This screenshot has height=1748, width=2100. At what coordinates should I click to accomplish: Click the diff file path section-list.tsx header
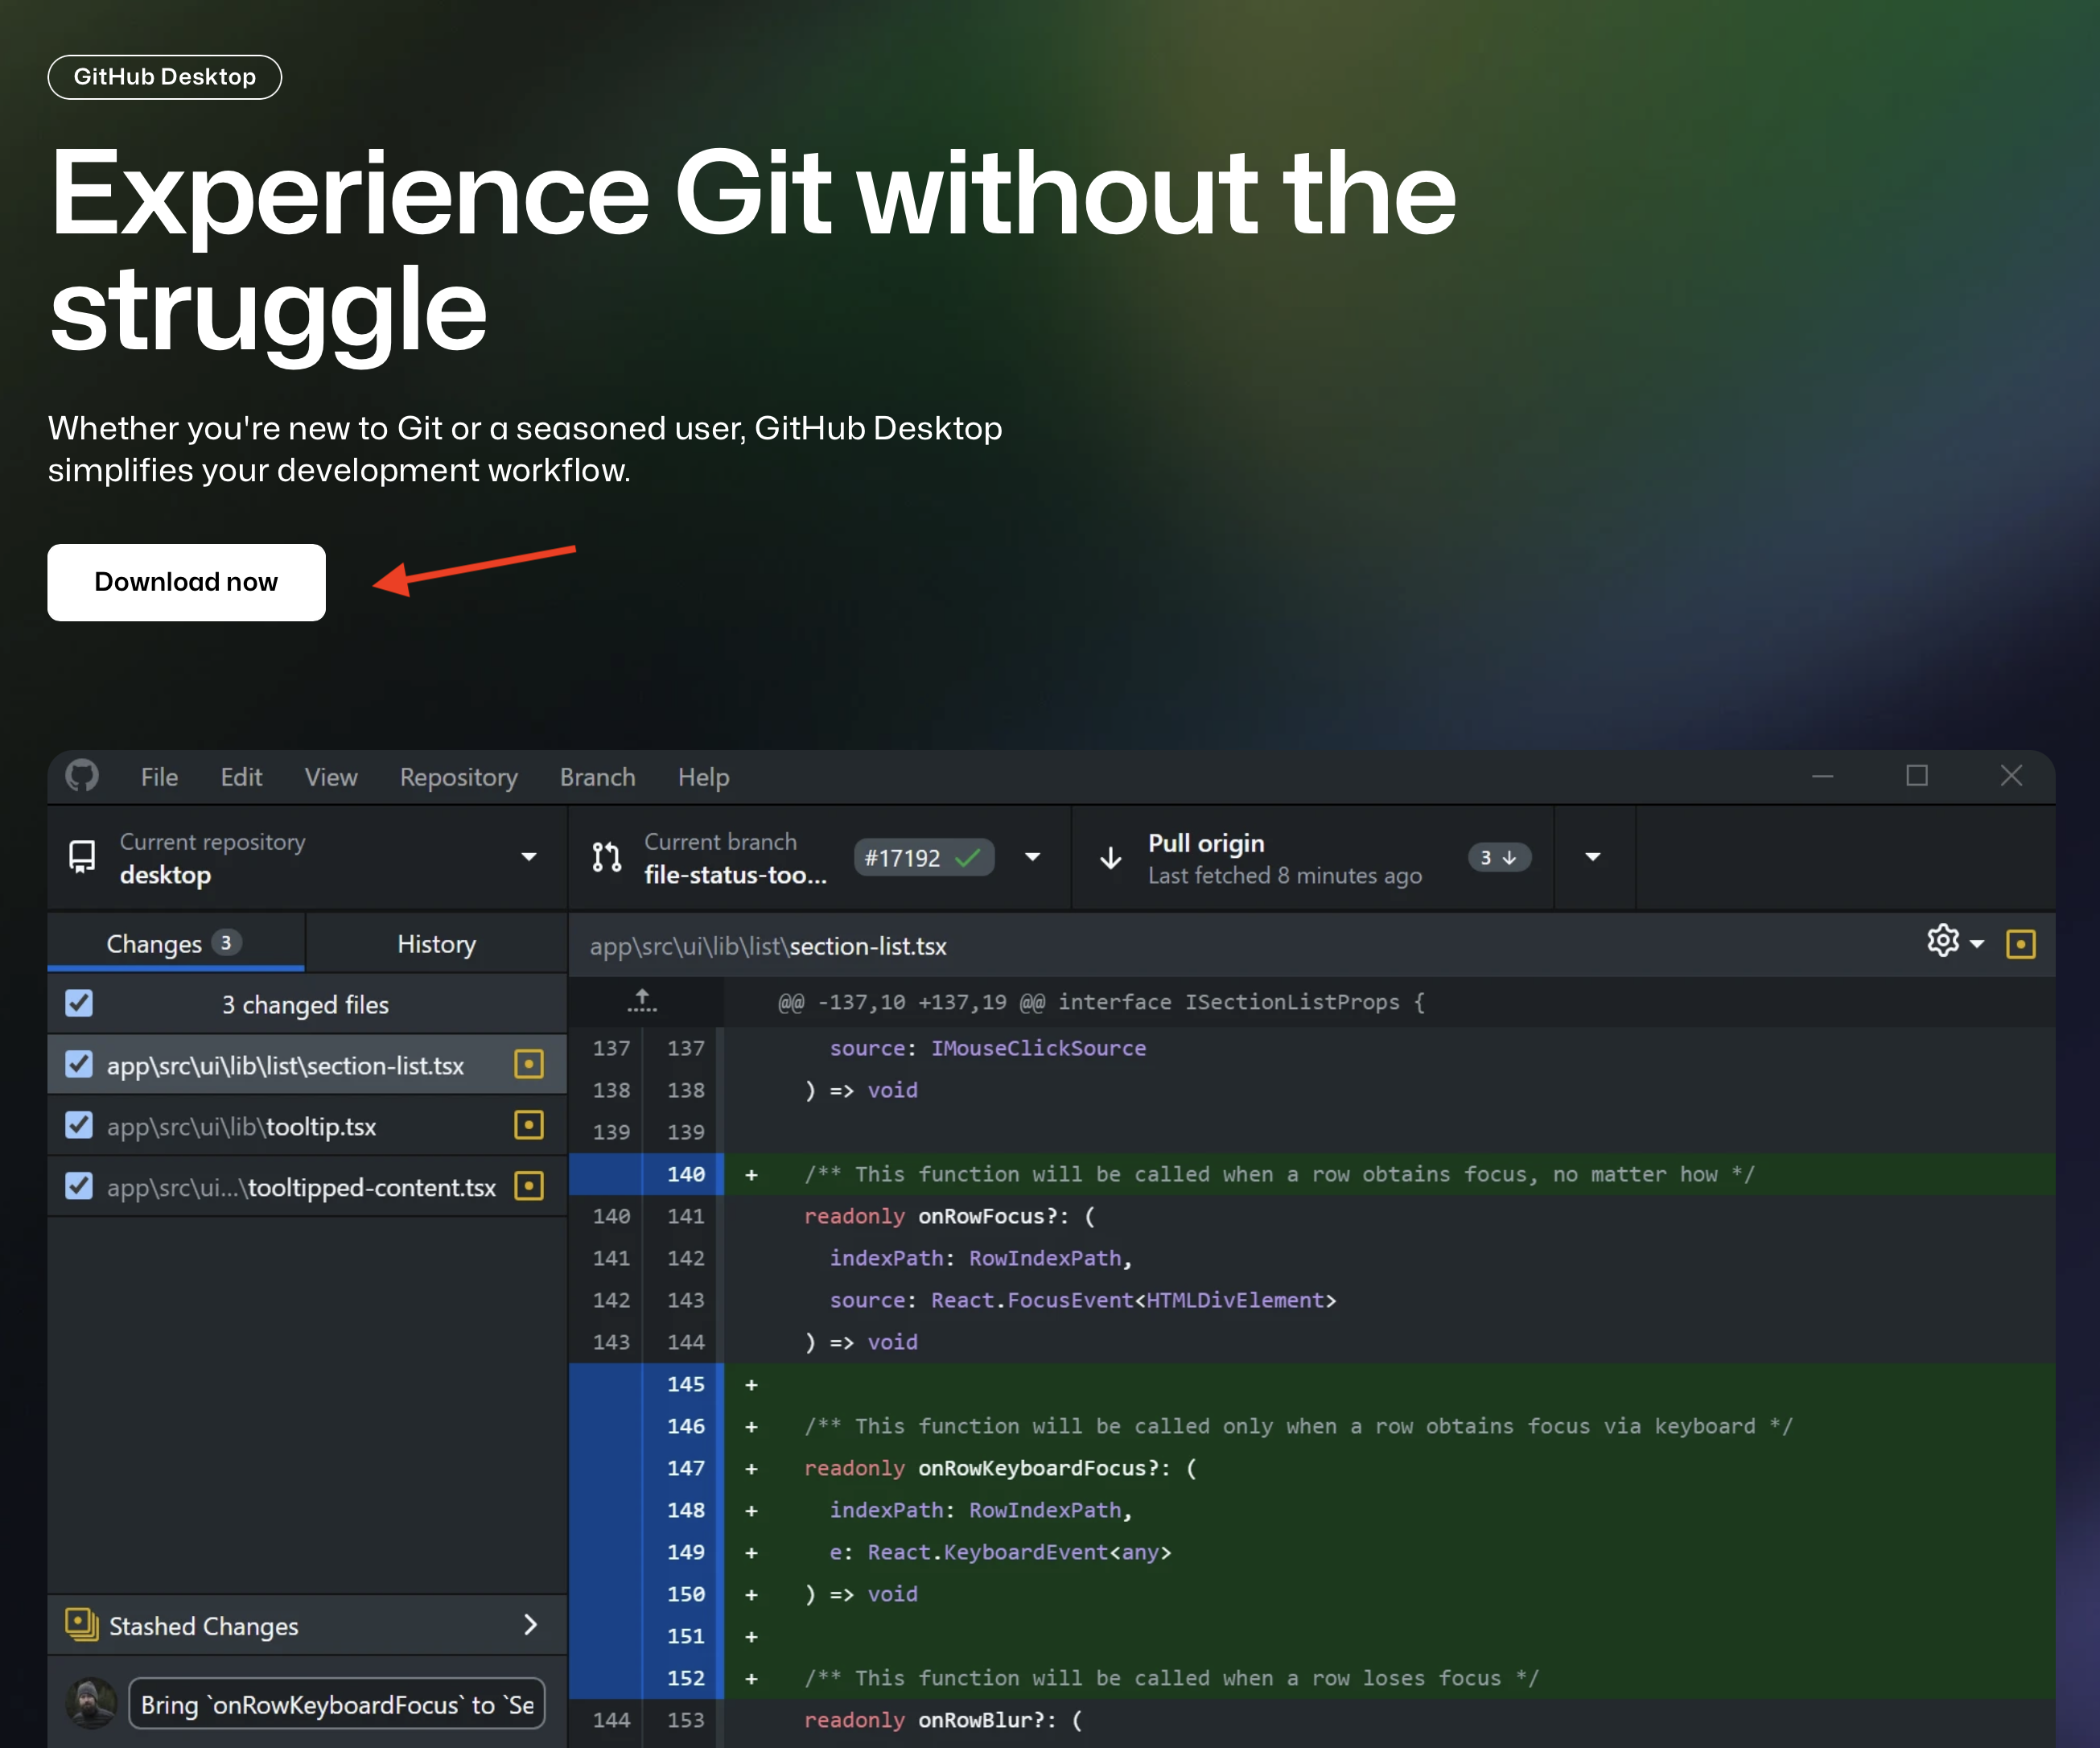(x=768, y=946)
